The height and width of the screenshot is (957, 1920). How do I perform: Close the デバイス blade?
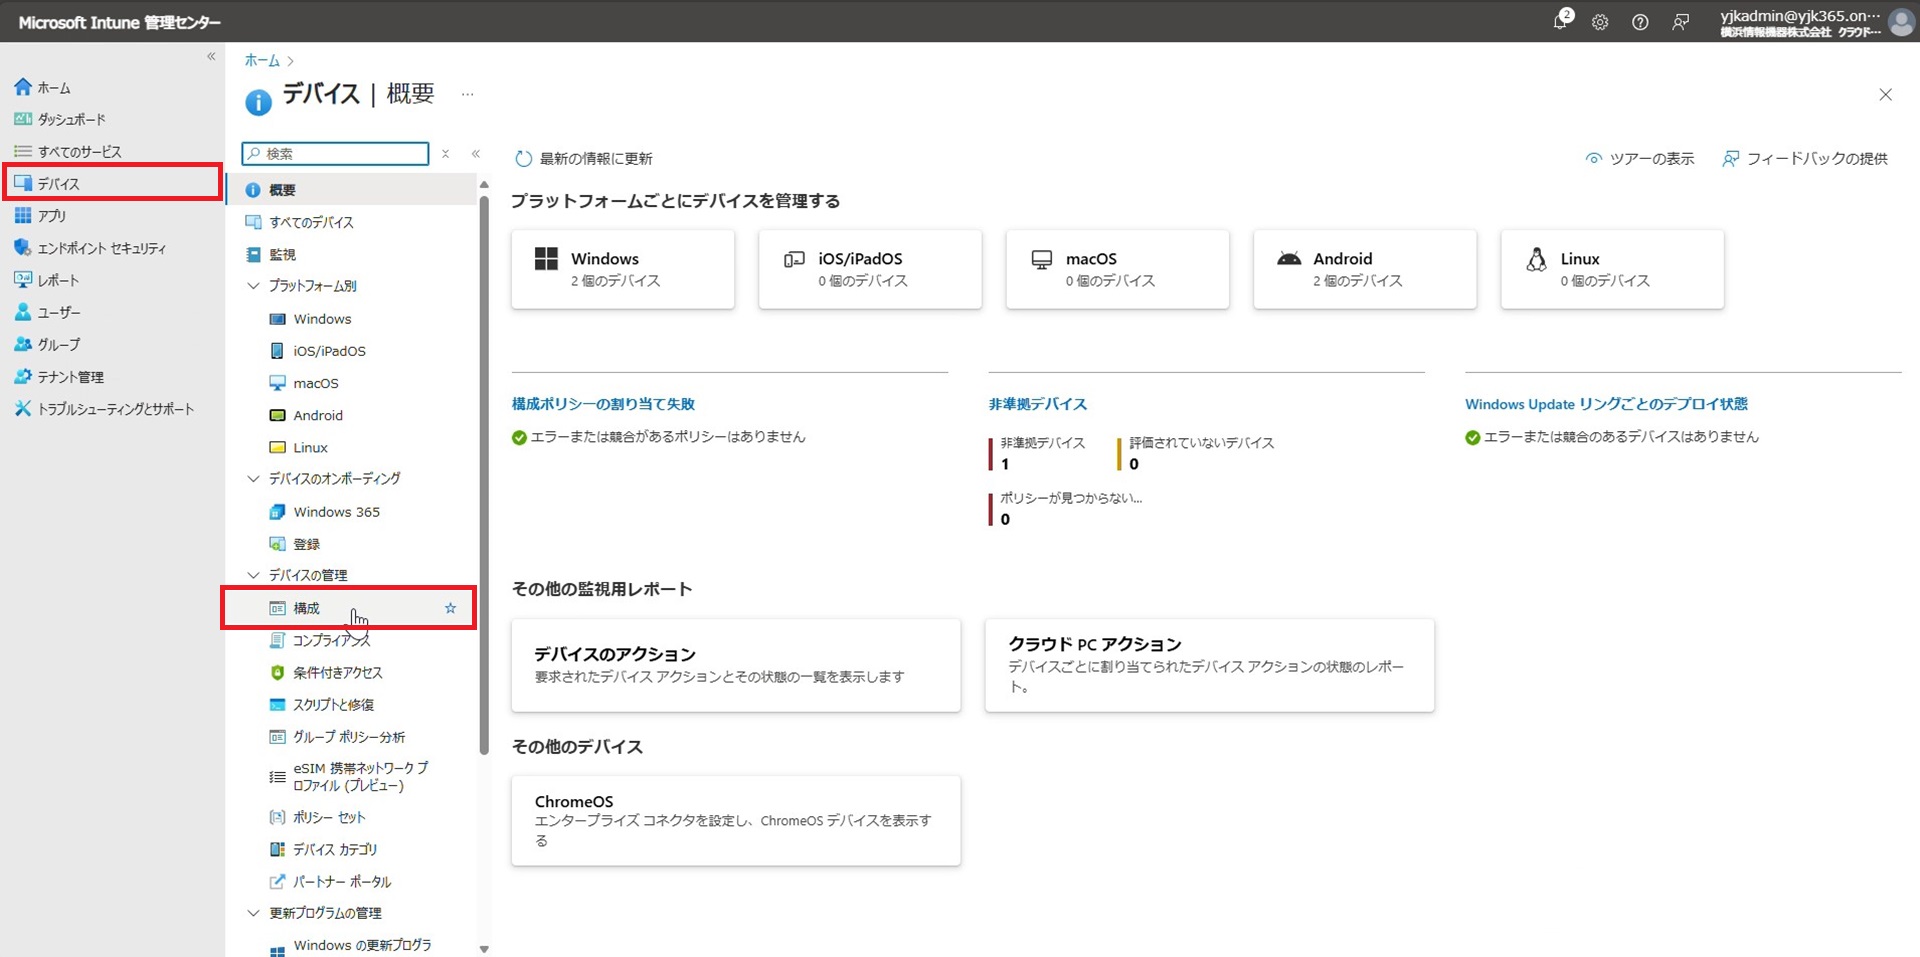coord(1885,94)
